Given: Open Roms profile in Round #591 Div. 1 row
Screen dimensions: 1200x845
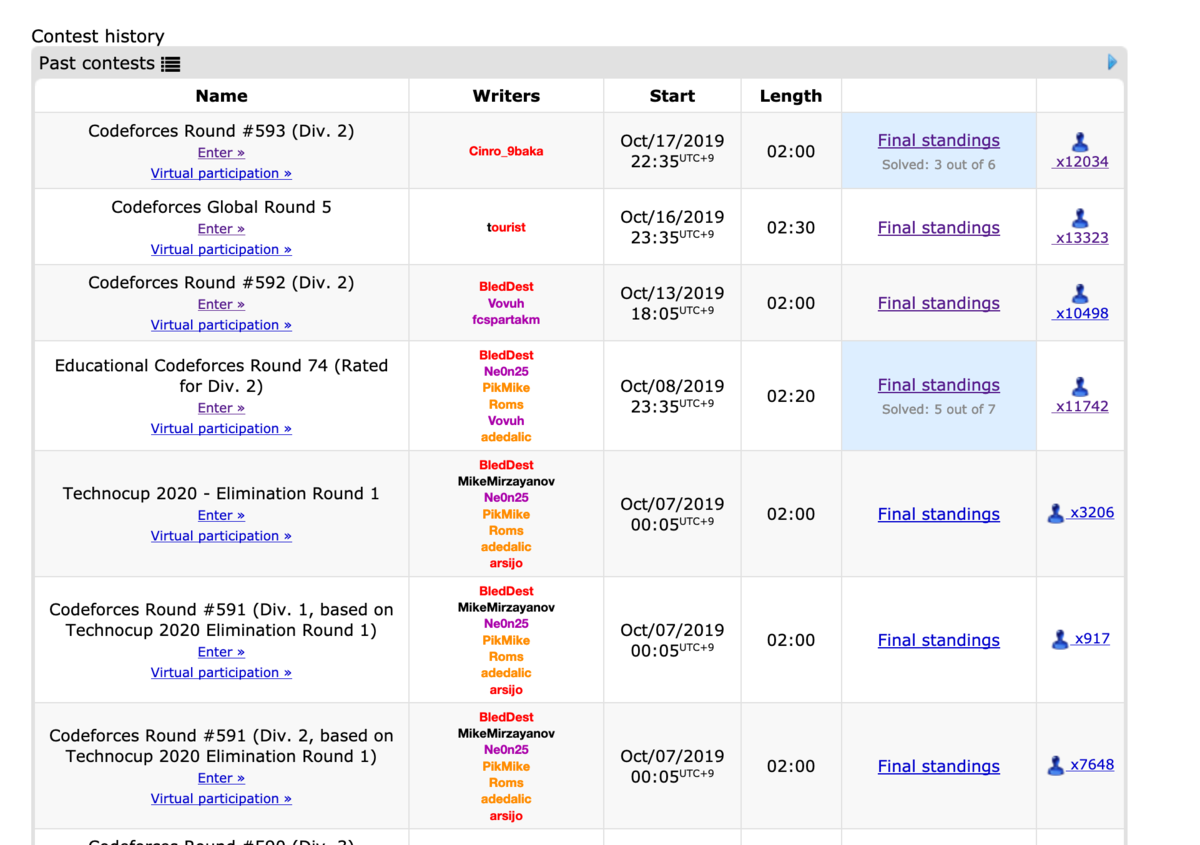Looking at the screenshot, I should click(x=506, y=657).
